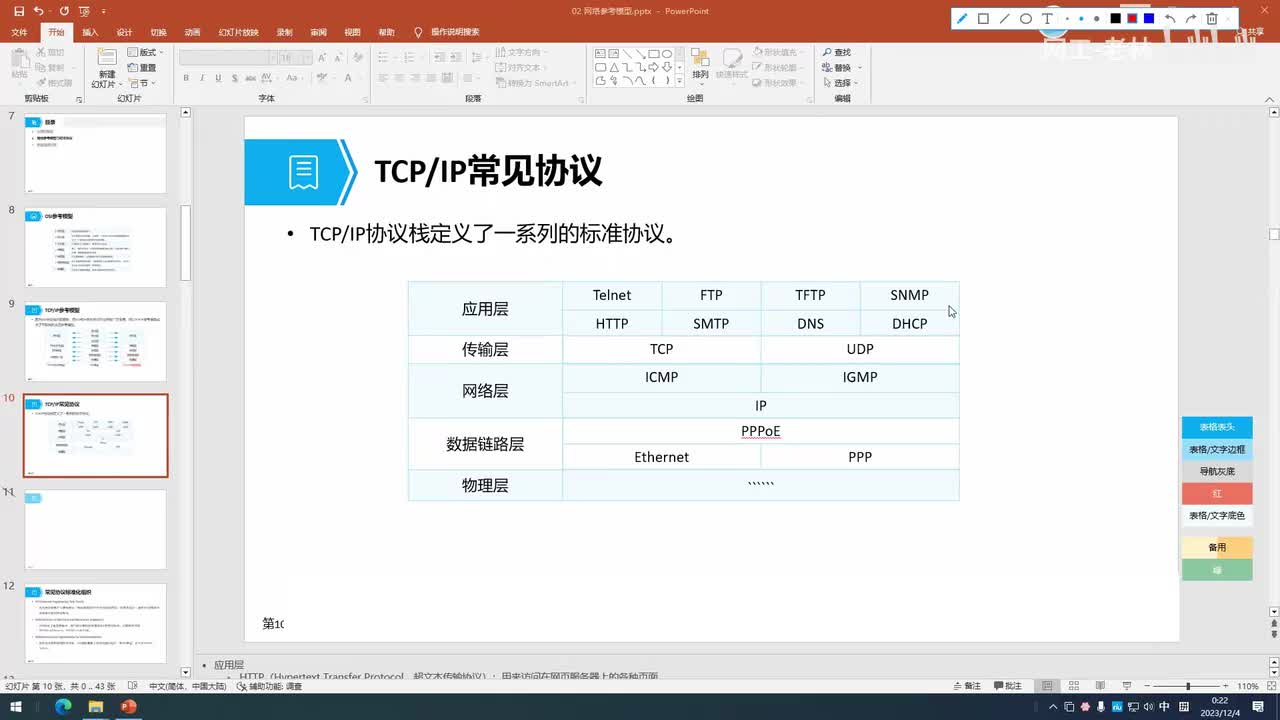Adjust the zoom slider in status bar
This screenshot has height=720, width=1280.
(x=1187, y=686)
